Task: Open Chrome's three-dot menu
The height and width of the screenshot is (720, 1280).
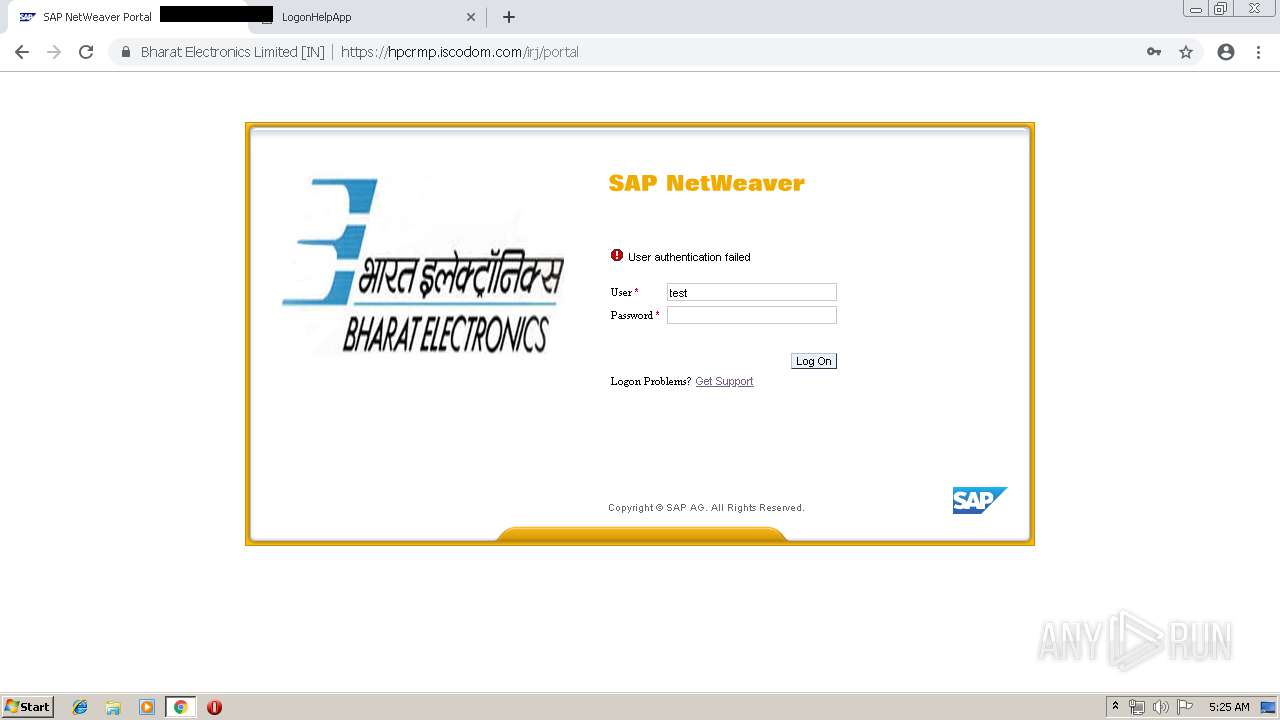Action: pyautogui.click(x=1259, y=52)
